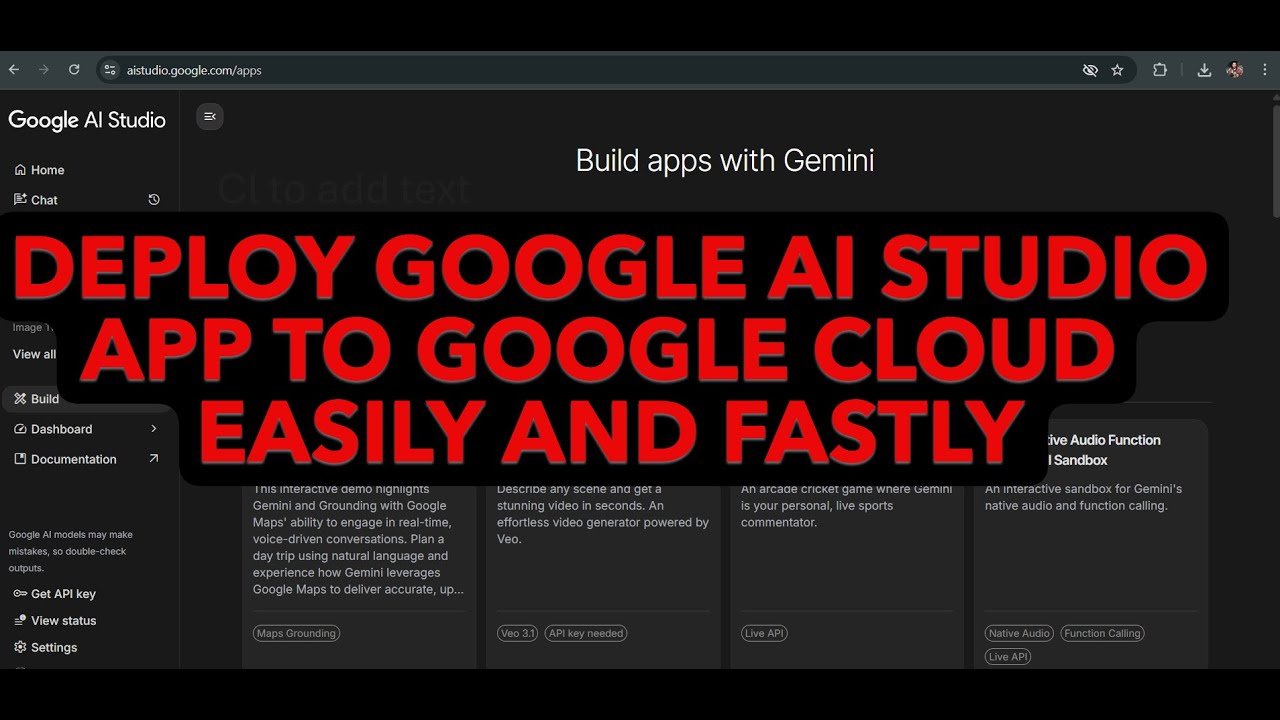Click the eye-slash tracking protection icon

coord(1090,70)
